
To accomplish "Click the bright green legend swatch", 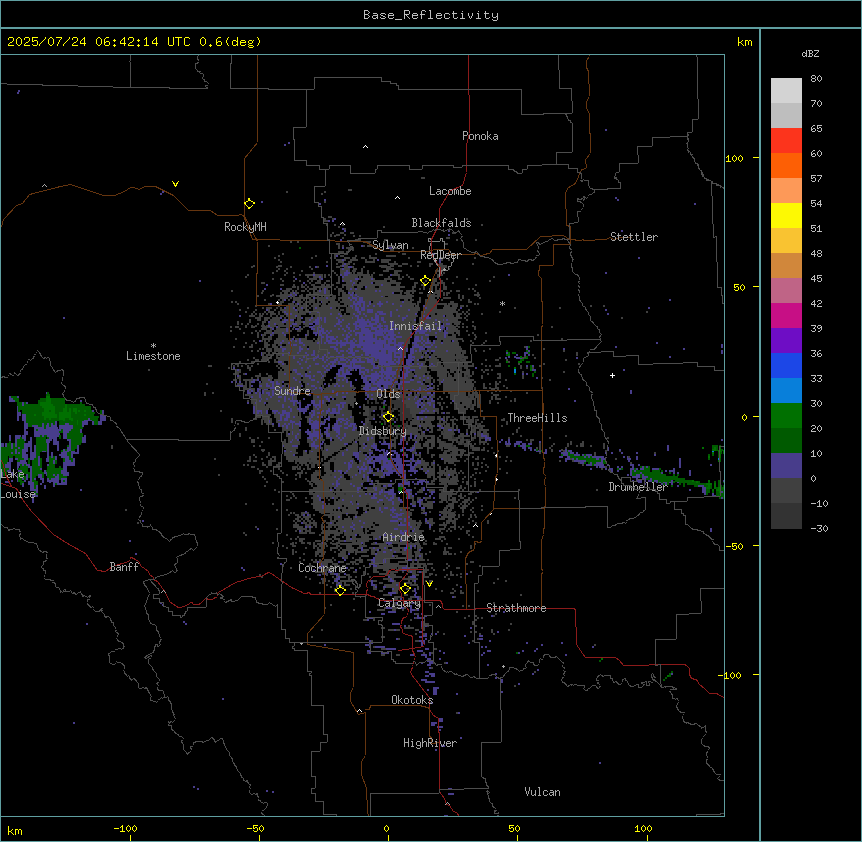I will [x=786, y=416].
